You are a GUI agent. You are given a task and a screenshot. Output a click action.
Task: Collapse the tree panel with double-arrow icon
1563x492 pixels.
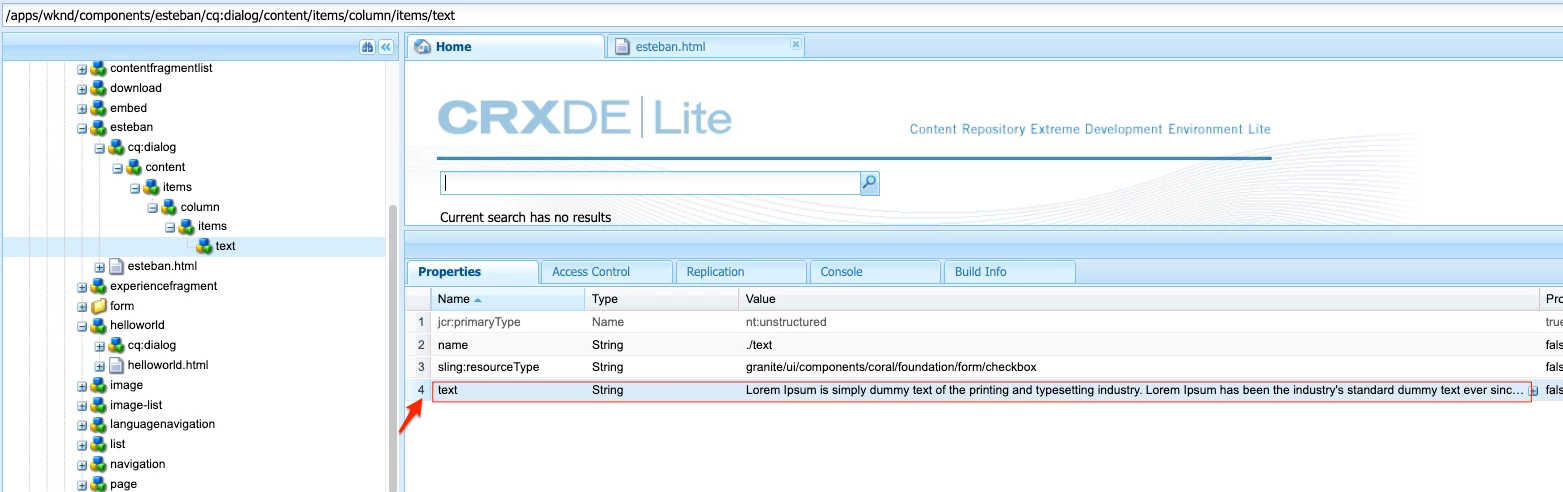(385, 47)
